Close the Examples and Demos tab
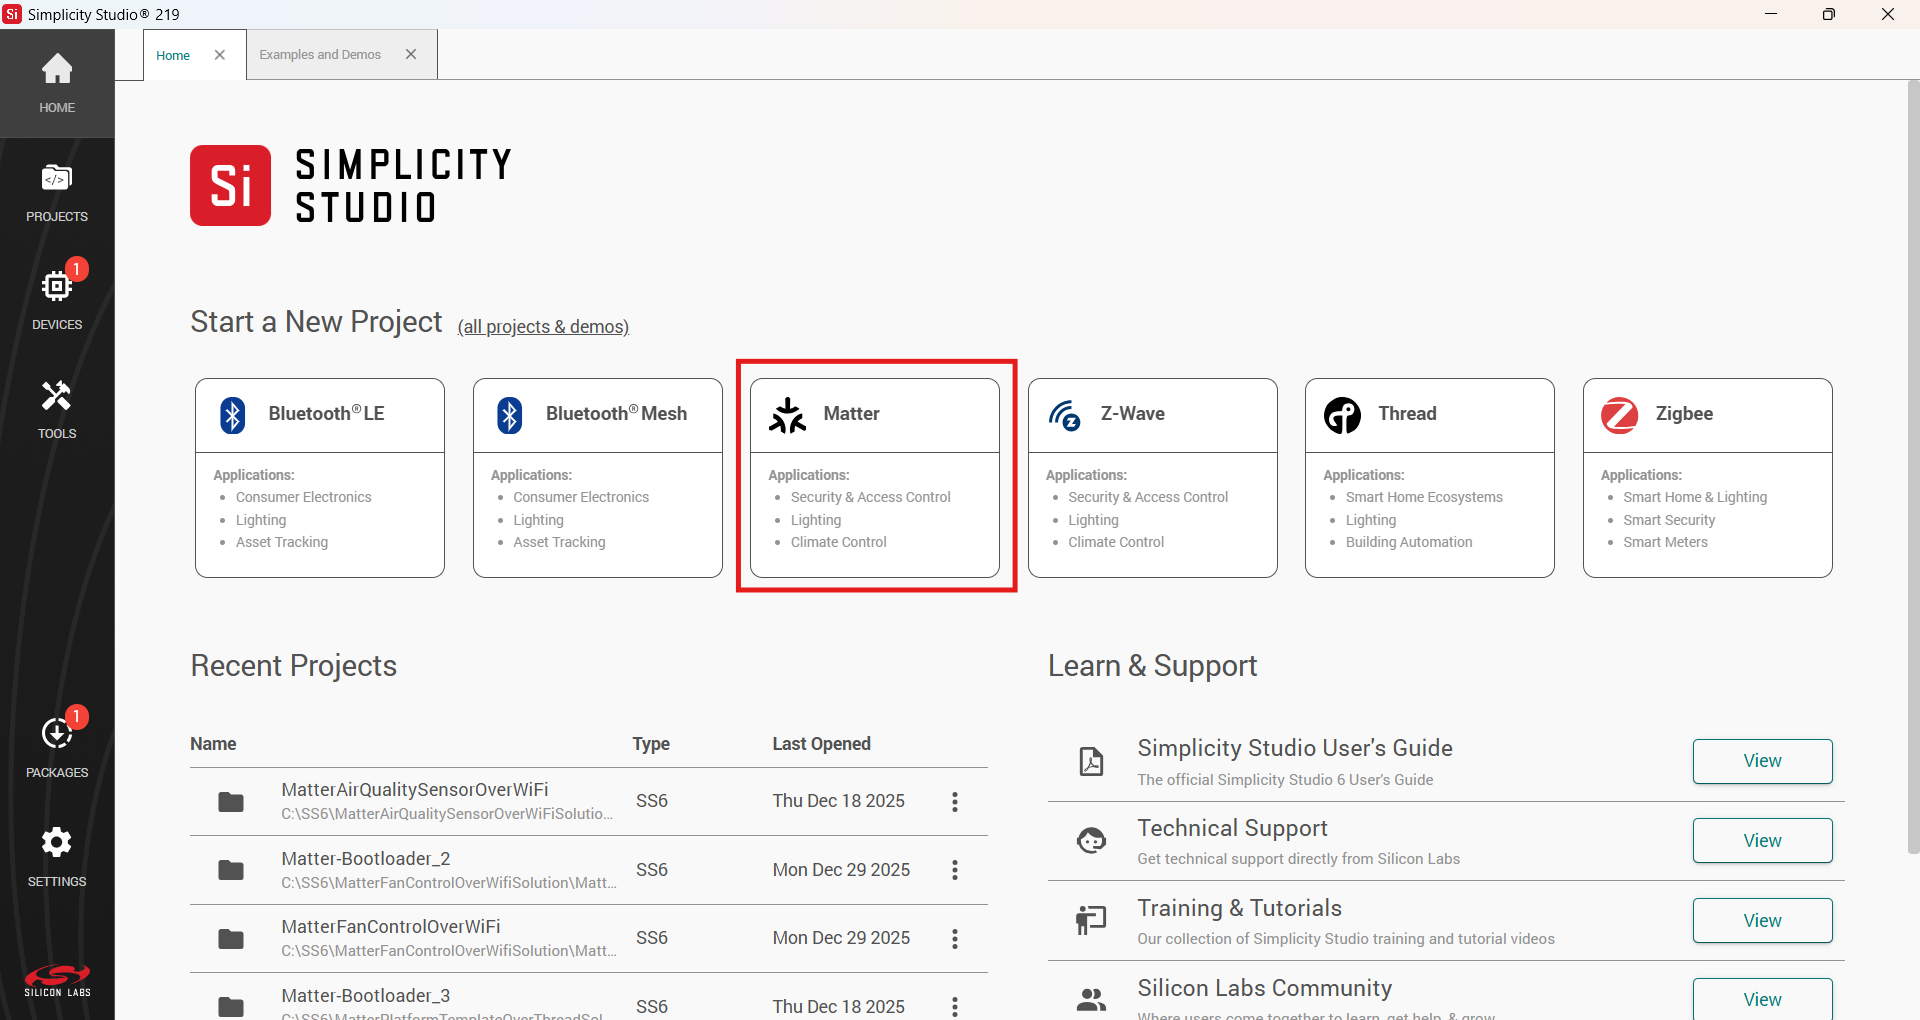The width and height of the screenshot is (1920, 1020). pyautogui.click(x=411, y=54)
